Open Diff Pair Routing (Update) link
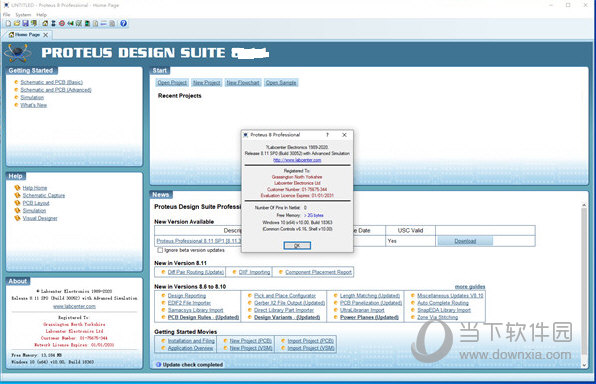596x384 pixels. (x=195, y=272)
